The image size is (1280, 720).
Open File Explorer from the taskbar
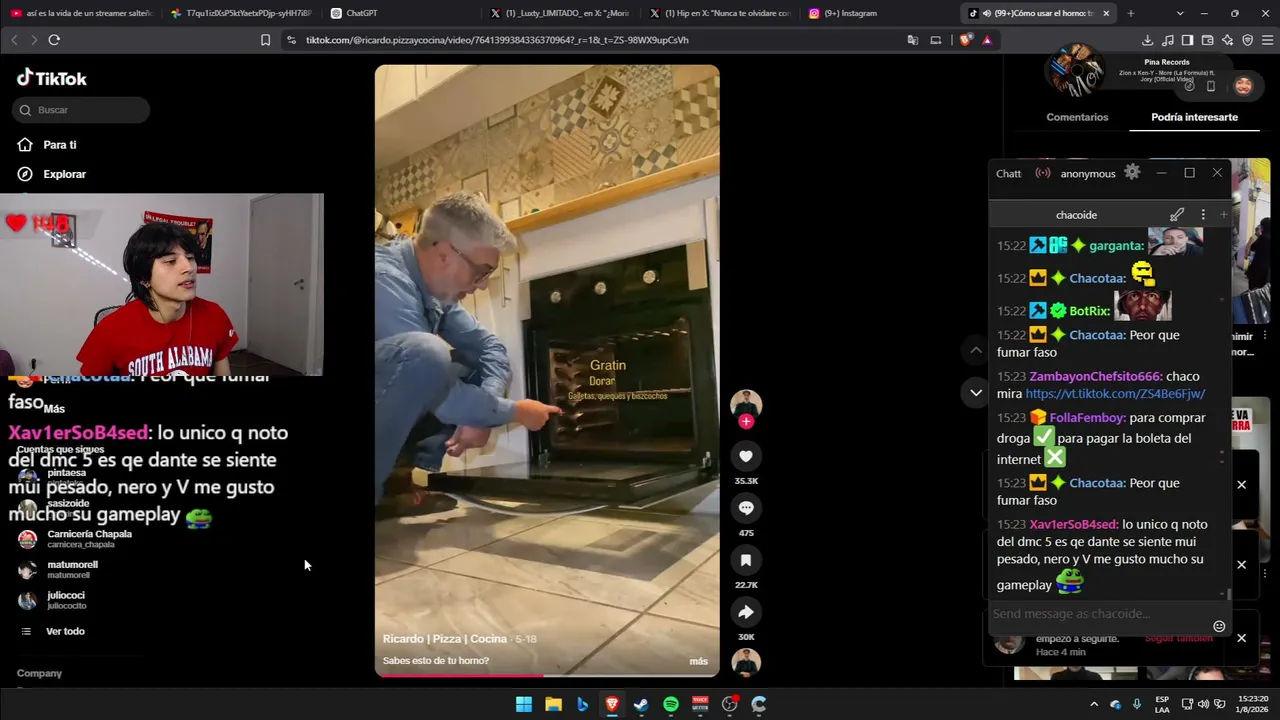coord(553,704)
